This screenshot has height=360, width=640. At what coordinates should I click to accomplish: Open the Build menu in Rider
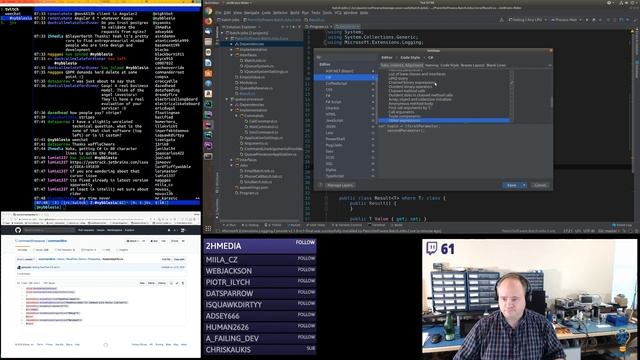tap(294, 13)
